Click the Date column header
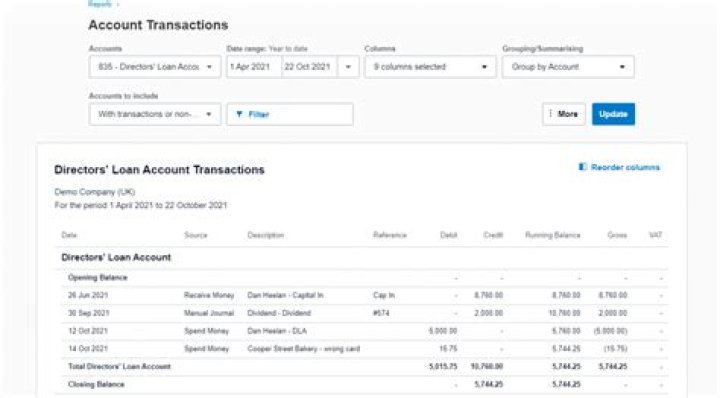 (x=69, y=235)
